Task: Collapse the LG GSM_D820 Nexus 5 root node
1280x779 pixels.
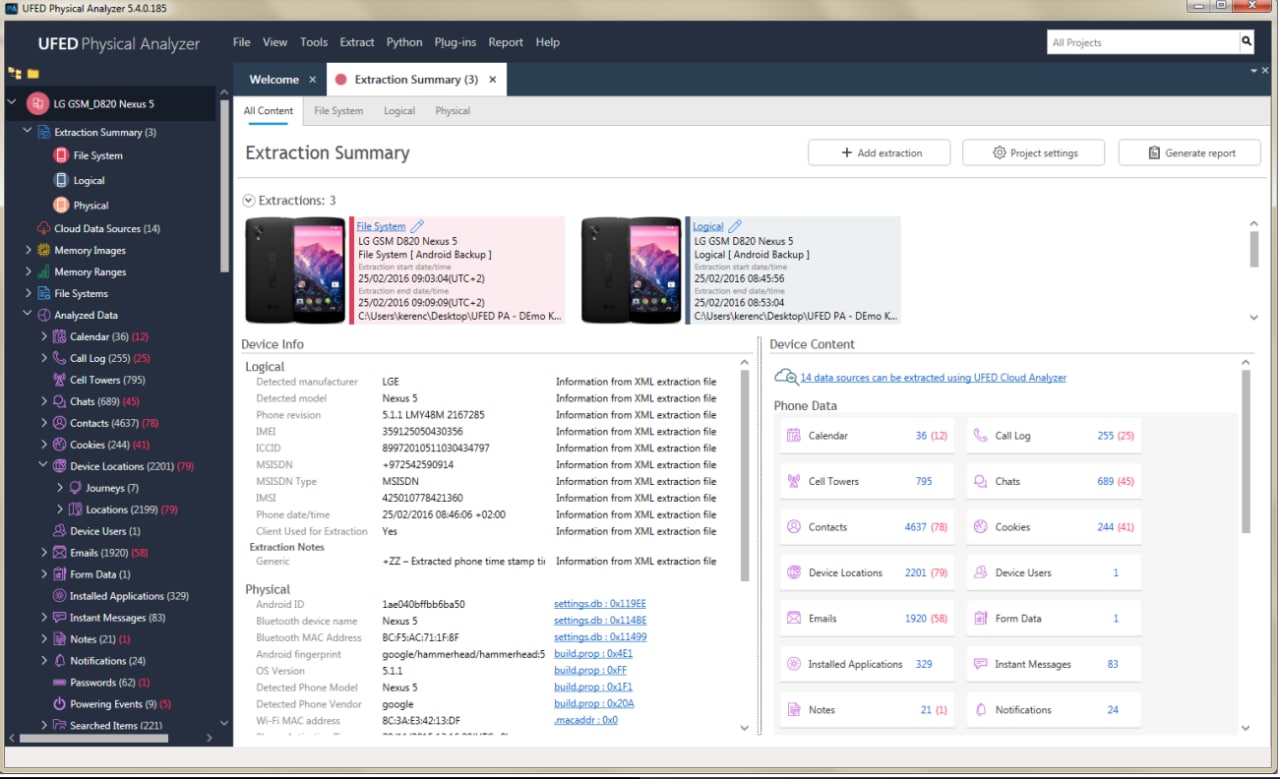Action: 12,103
